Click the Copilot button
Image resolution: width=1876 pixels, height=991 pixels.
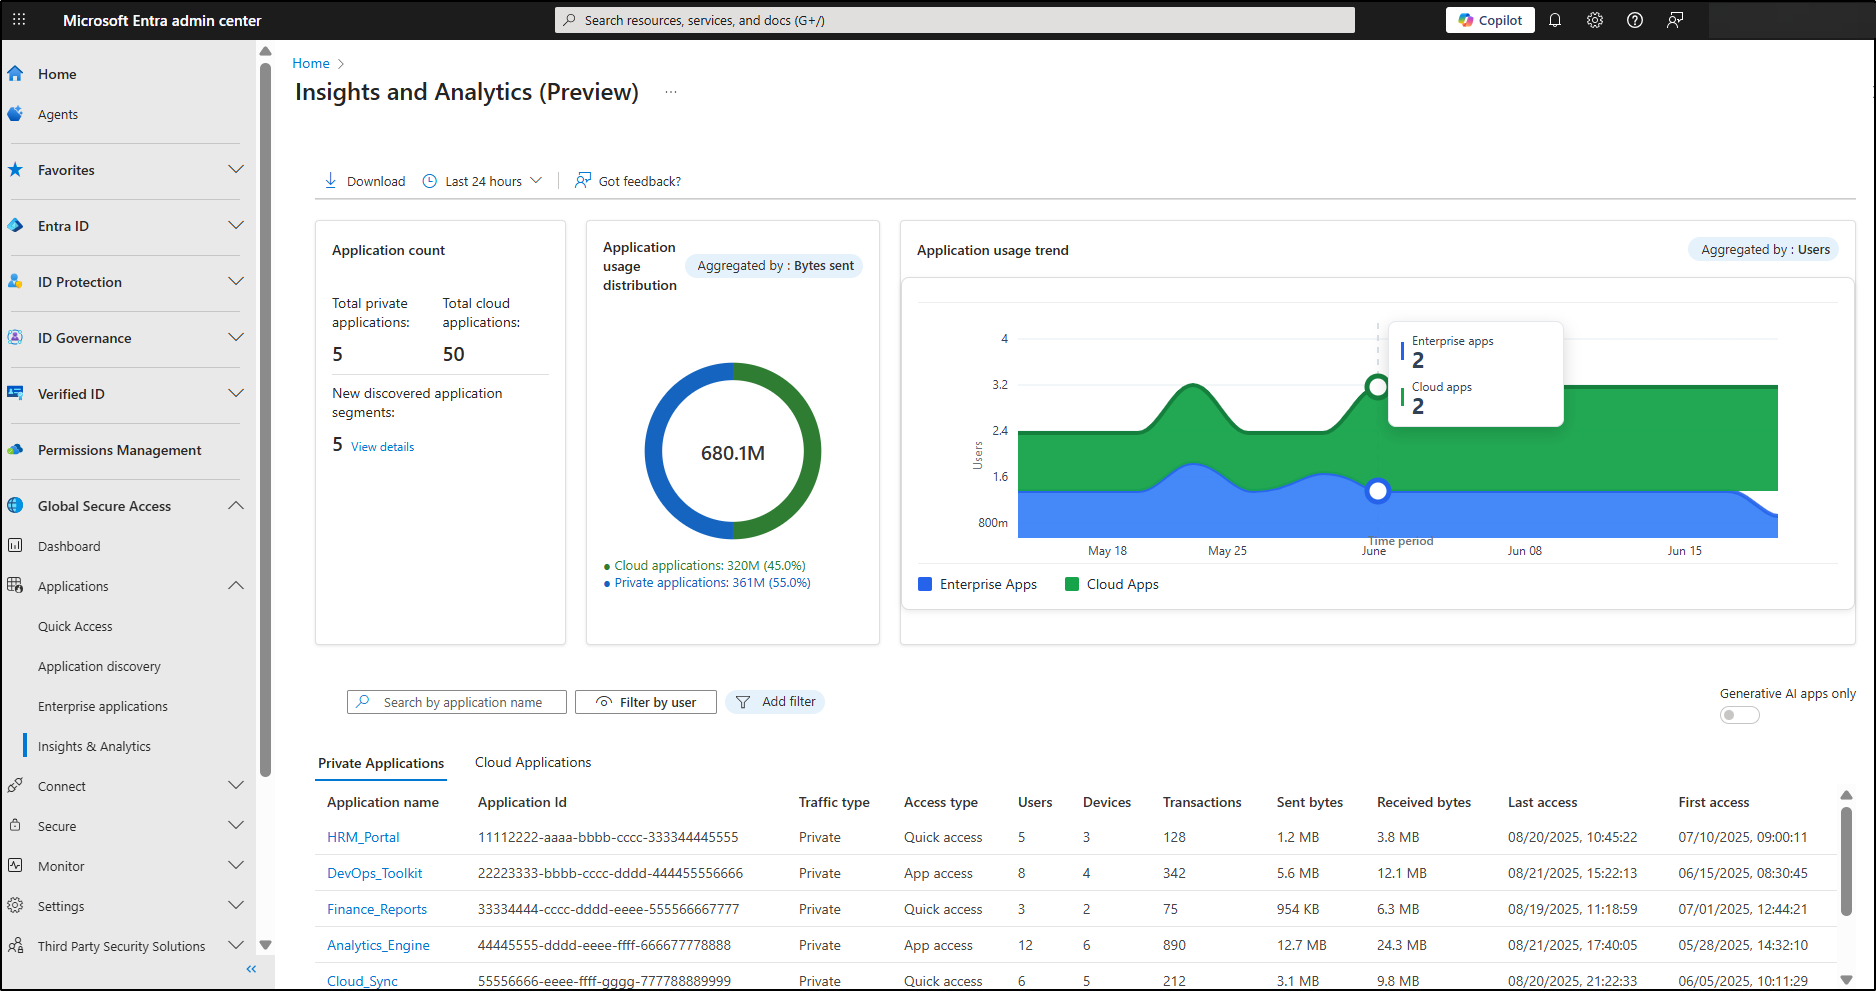tap(1490, 20)
